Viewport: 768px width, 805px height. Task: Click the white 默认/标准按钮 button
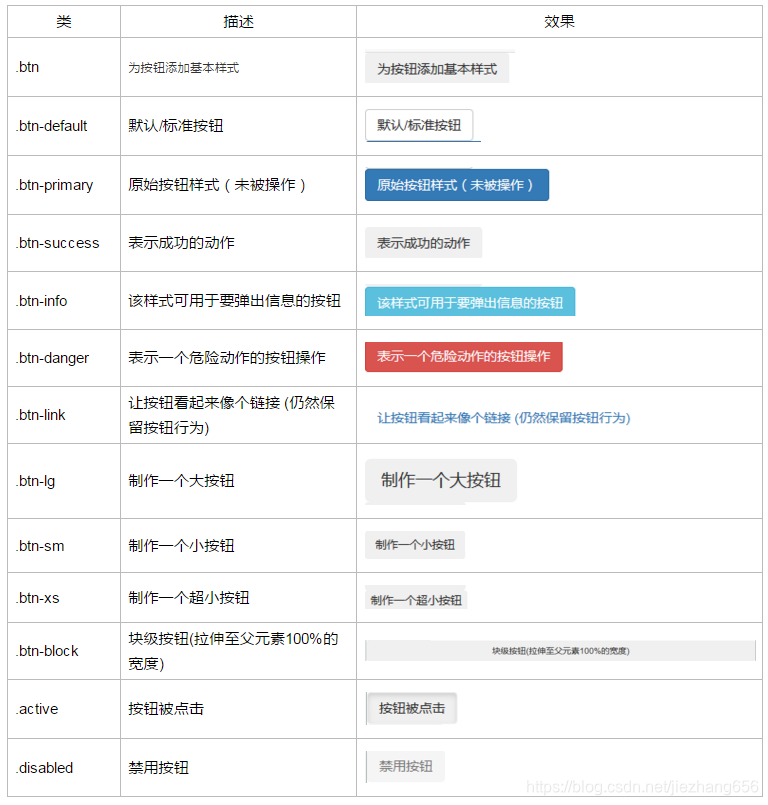419,125
